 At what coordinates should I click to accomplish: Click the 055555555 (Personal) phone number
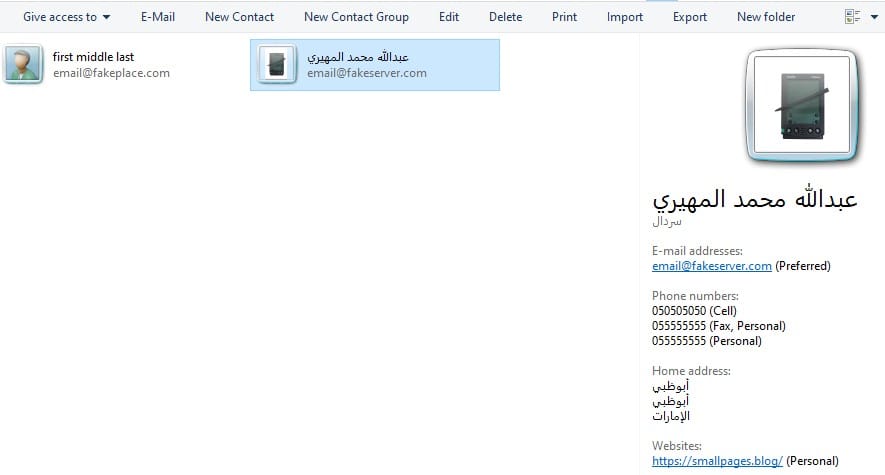pos(707,341)
